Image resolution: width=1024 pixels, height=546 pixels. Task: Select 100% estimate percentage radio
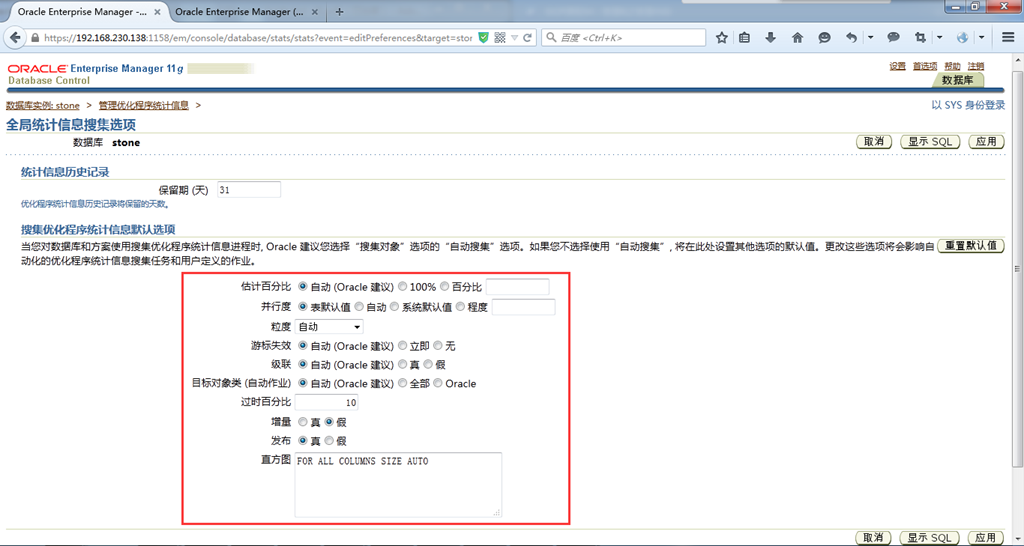coord(403,286)
